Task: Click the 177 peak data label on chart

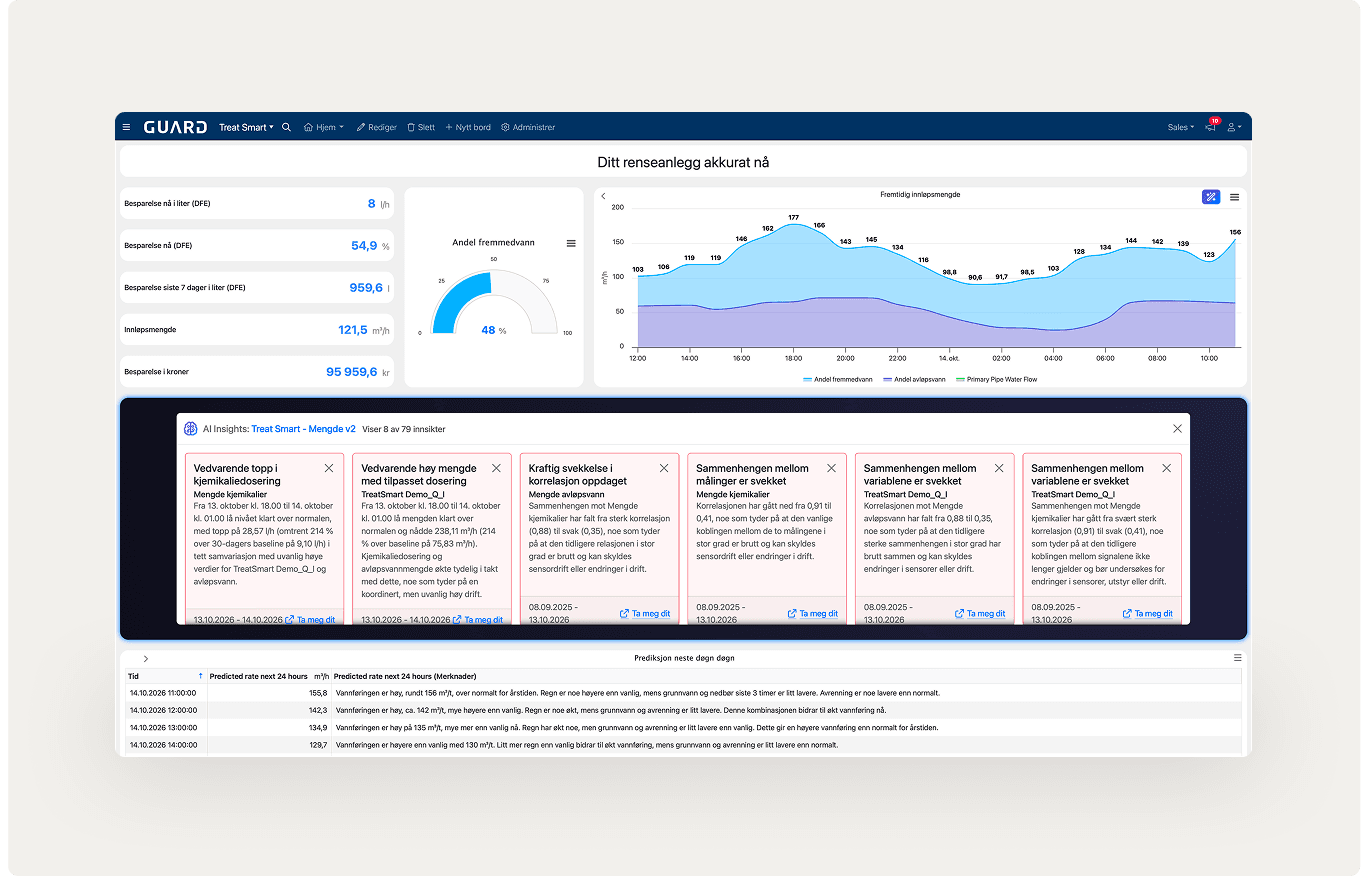Action: pyautogui.click(x=793, y=217)
